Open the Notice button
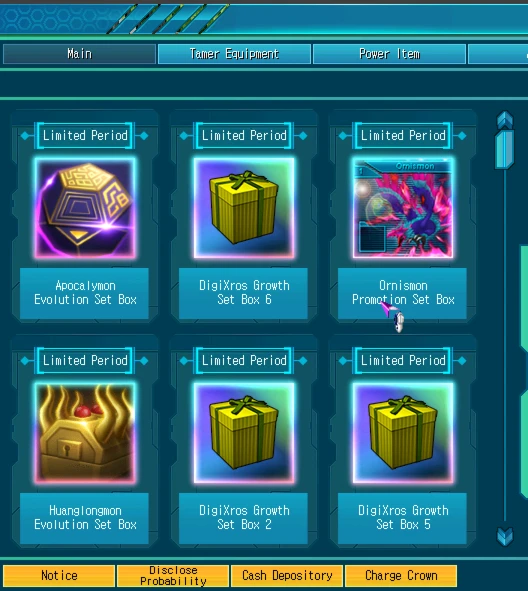The height and width of the screenshot is (591, 528). pos(59,576)
